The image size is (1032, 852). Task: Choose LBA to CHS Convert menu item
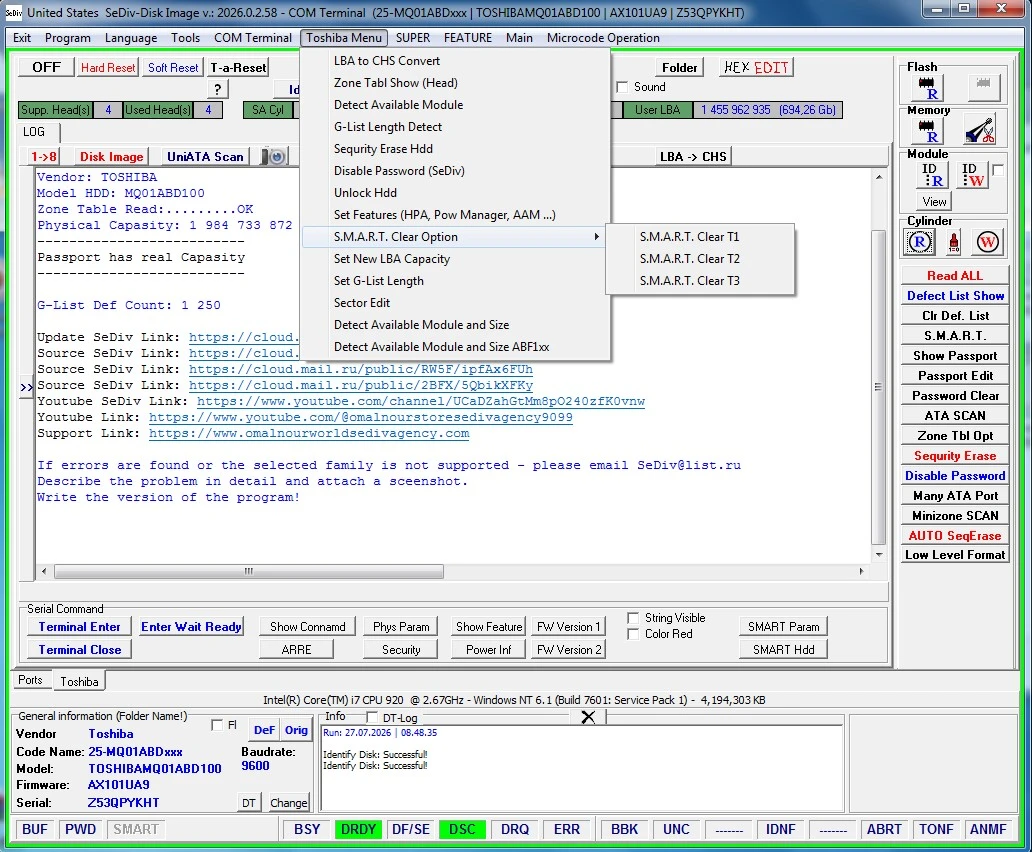453,61
